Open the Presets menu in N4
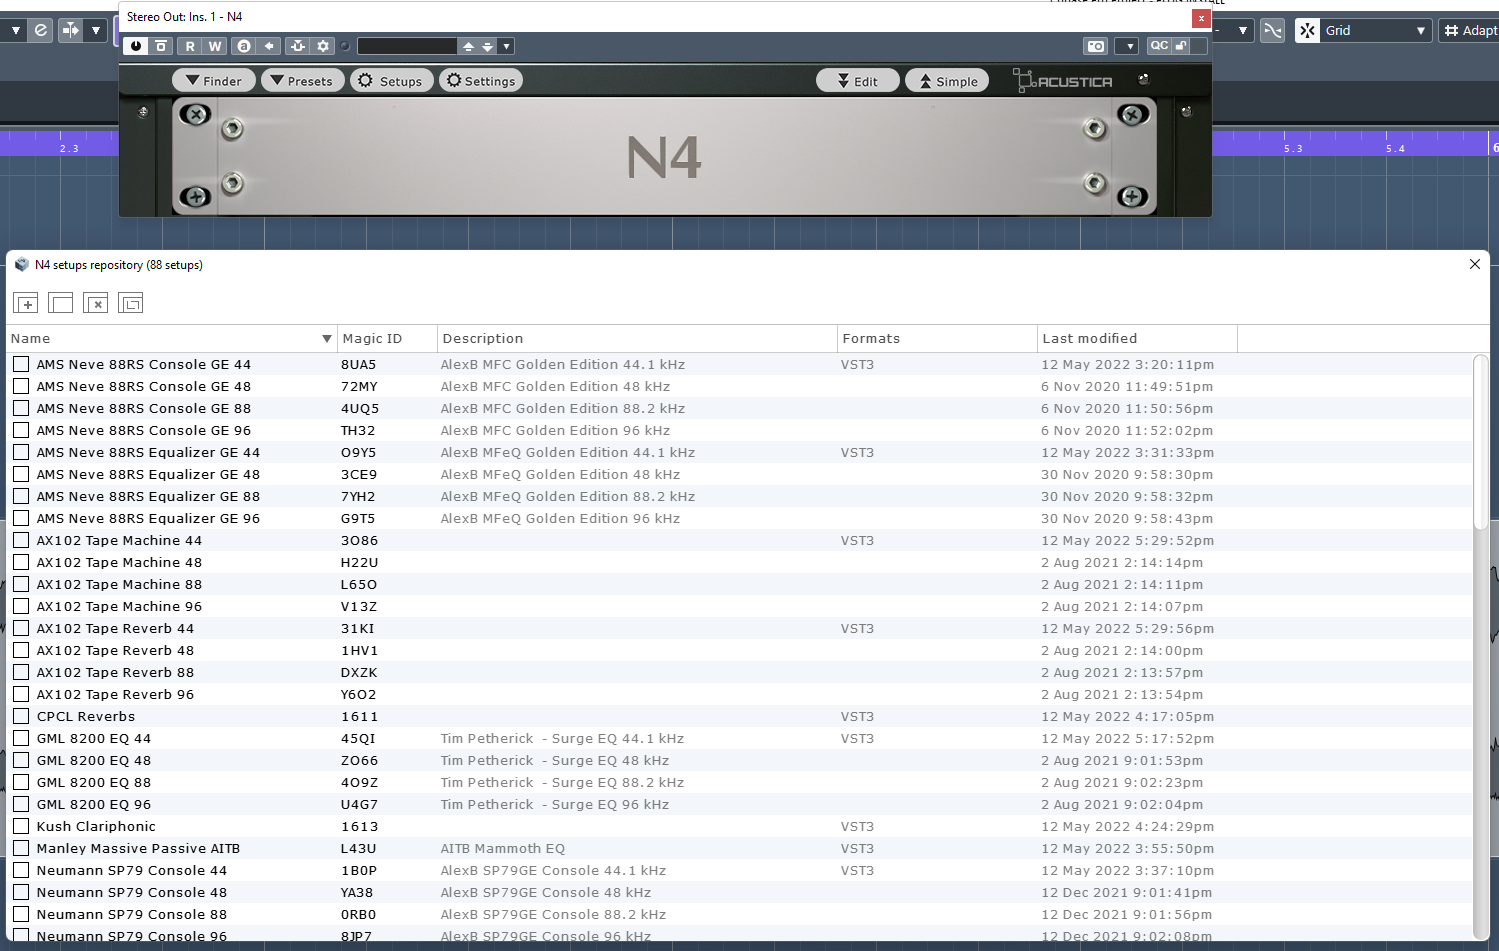The image size is (1499, 951). tap(303, 81)
